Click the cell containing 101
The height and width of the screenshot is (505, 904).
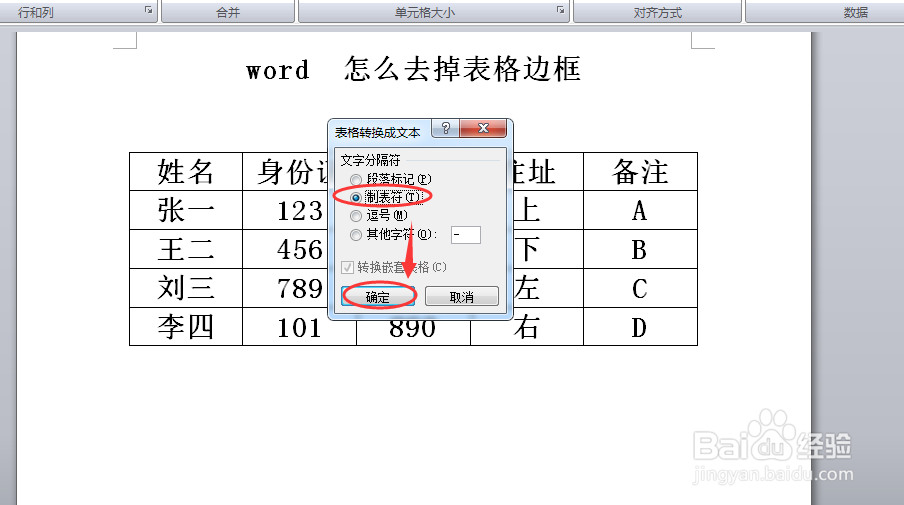point(299,327)
